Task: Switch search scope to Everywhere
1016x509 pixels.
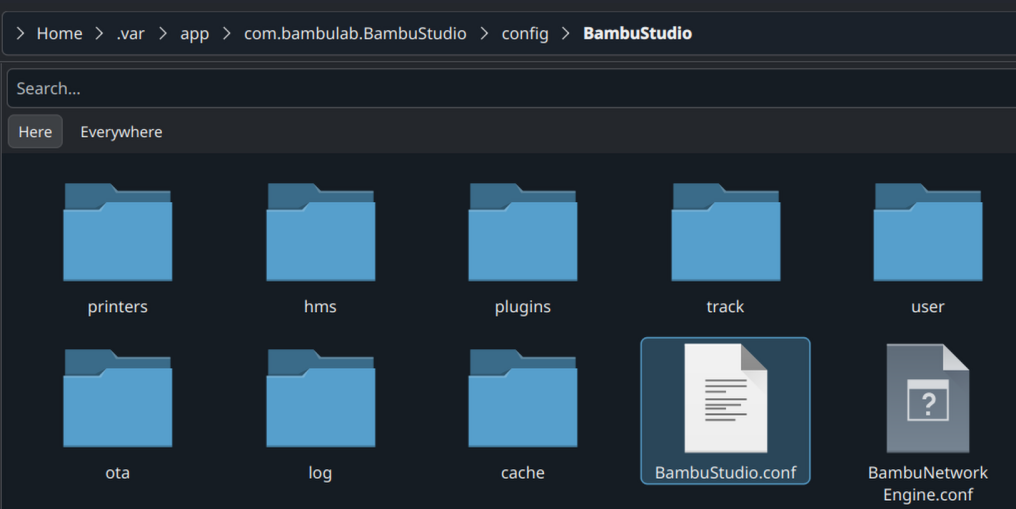Action: pyautogui.click(x=121, y=131)
